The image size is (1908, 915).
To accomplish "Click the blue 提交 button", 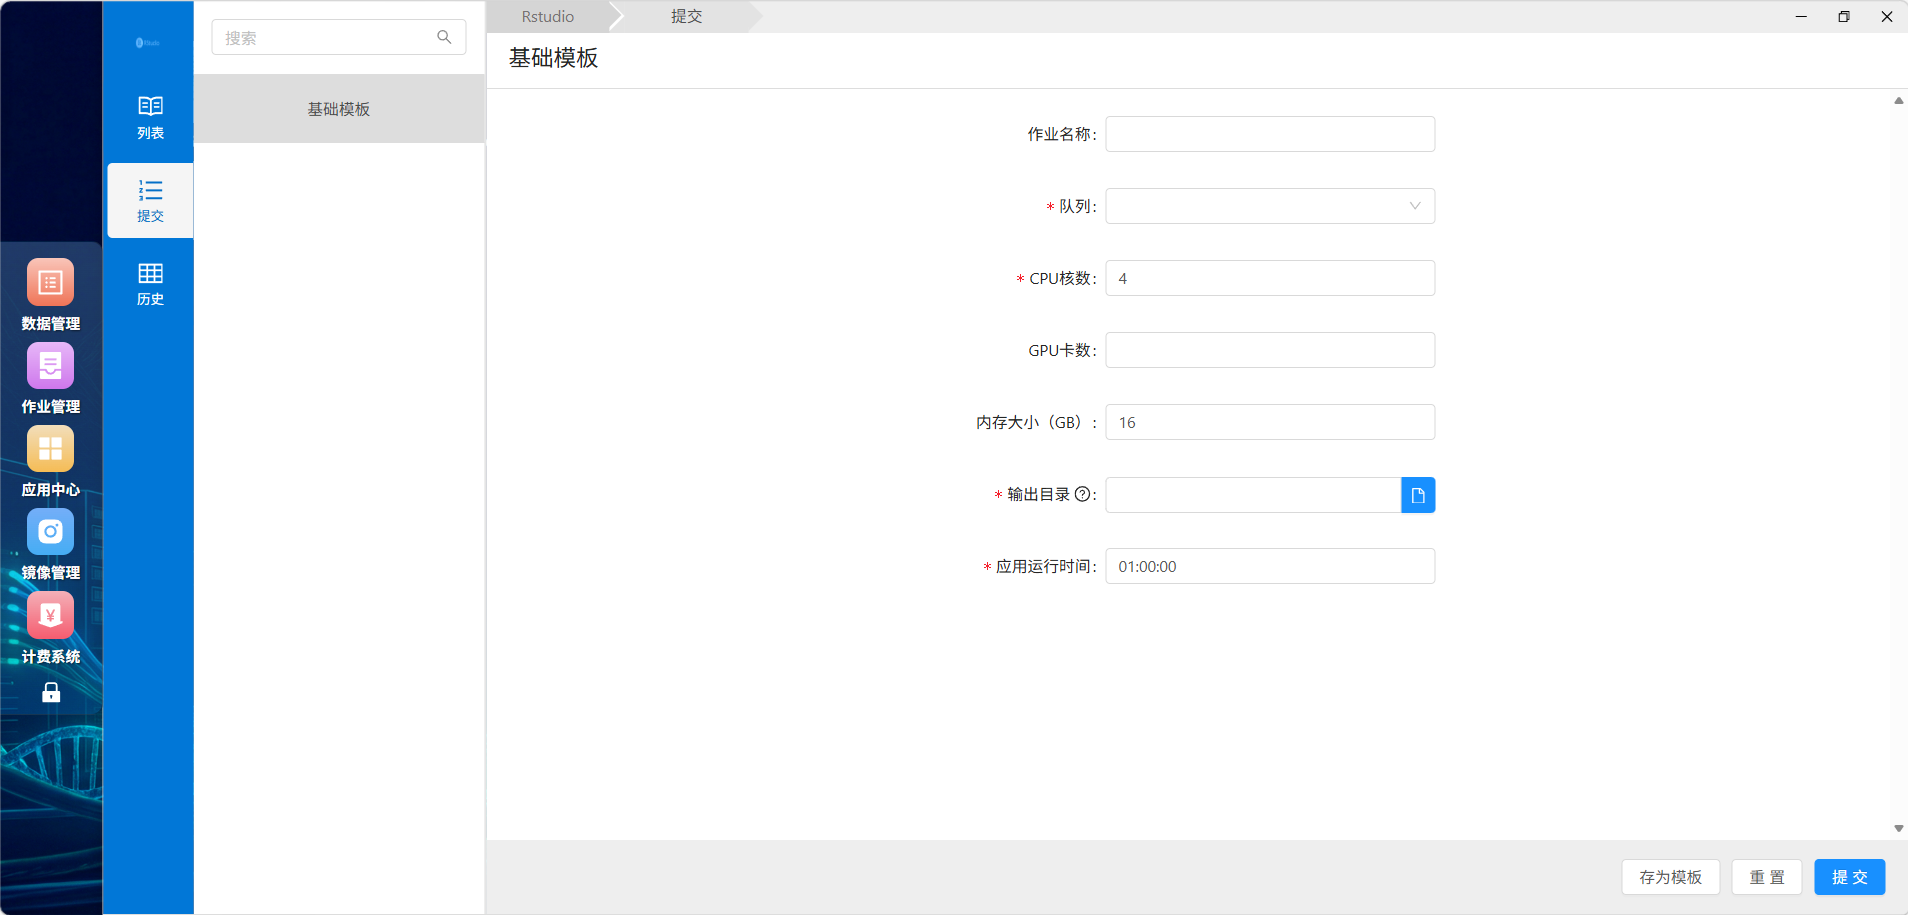I will pos(1850,877).
